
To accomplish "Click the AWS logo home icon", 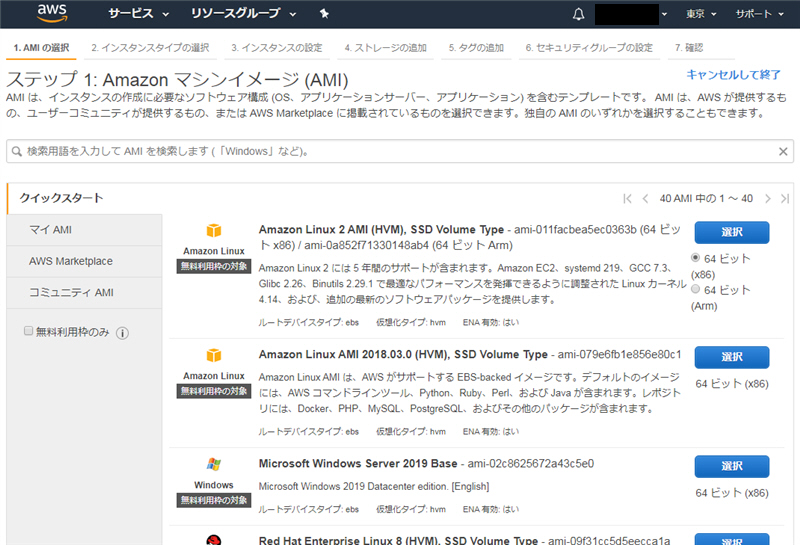I will coord(52,14).
